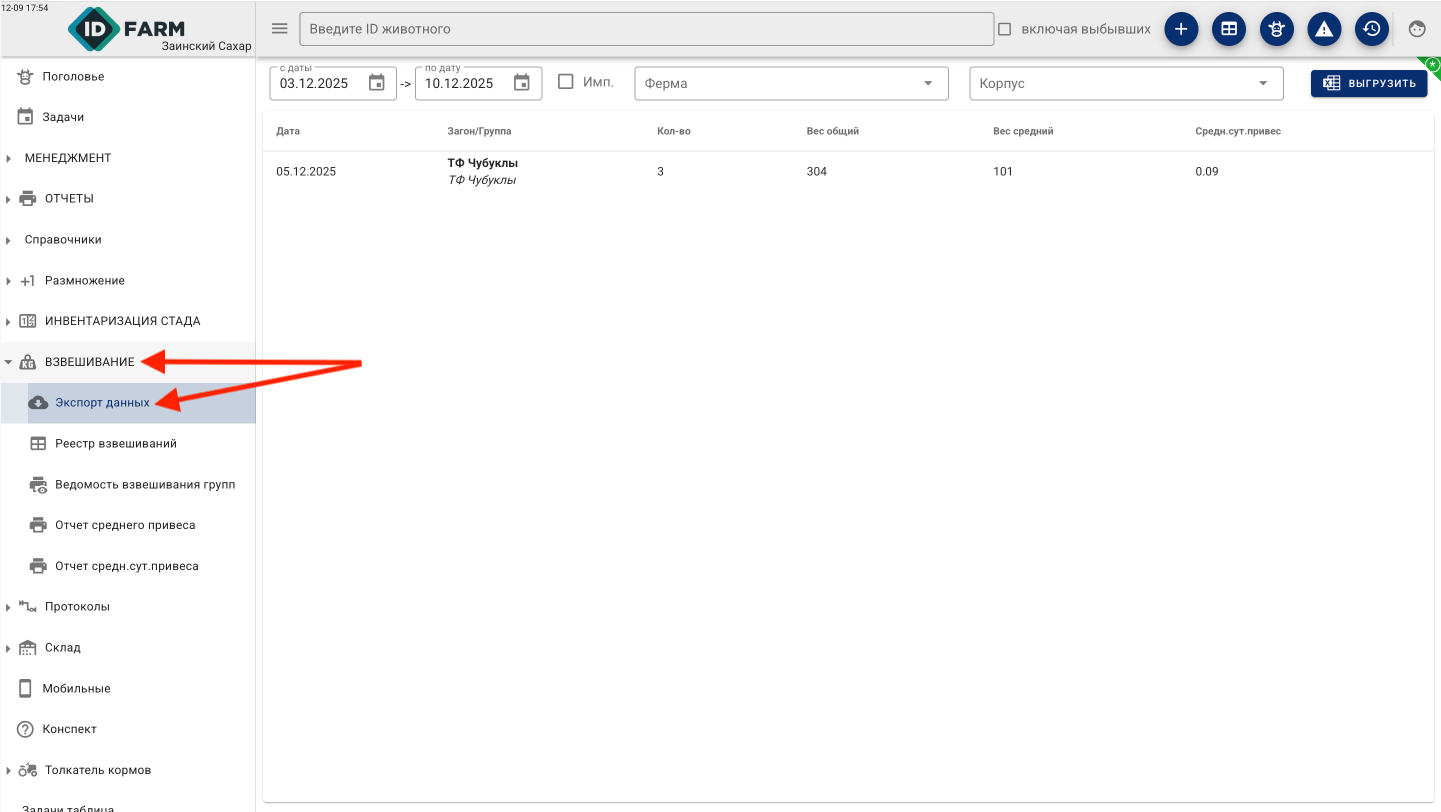Expand the Размножение section
This screenshot has height=812, width=1441.
(128, 281)
